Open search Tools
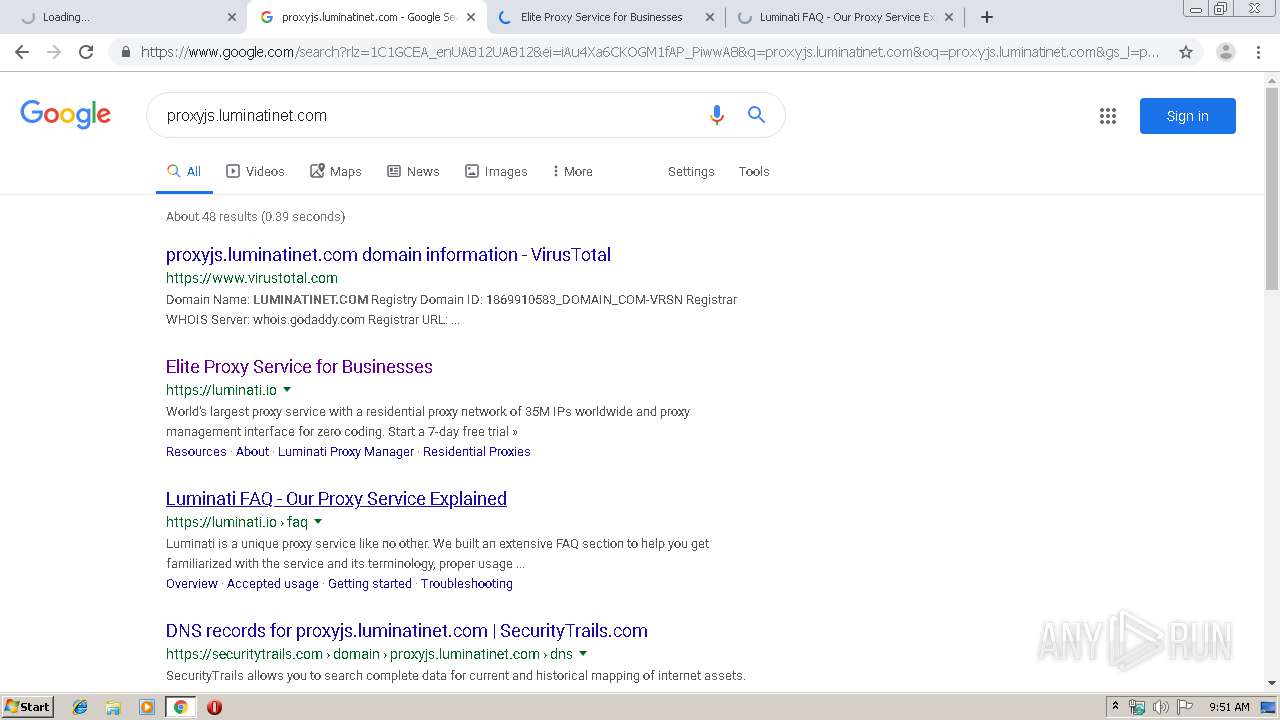This screenshot has height=720, width=1280. click(754, 171)
